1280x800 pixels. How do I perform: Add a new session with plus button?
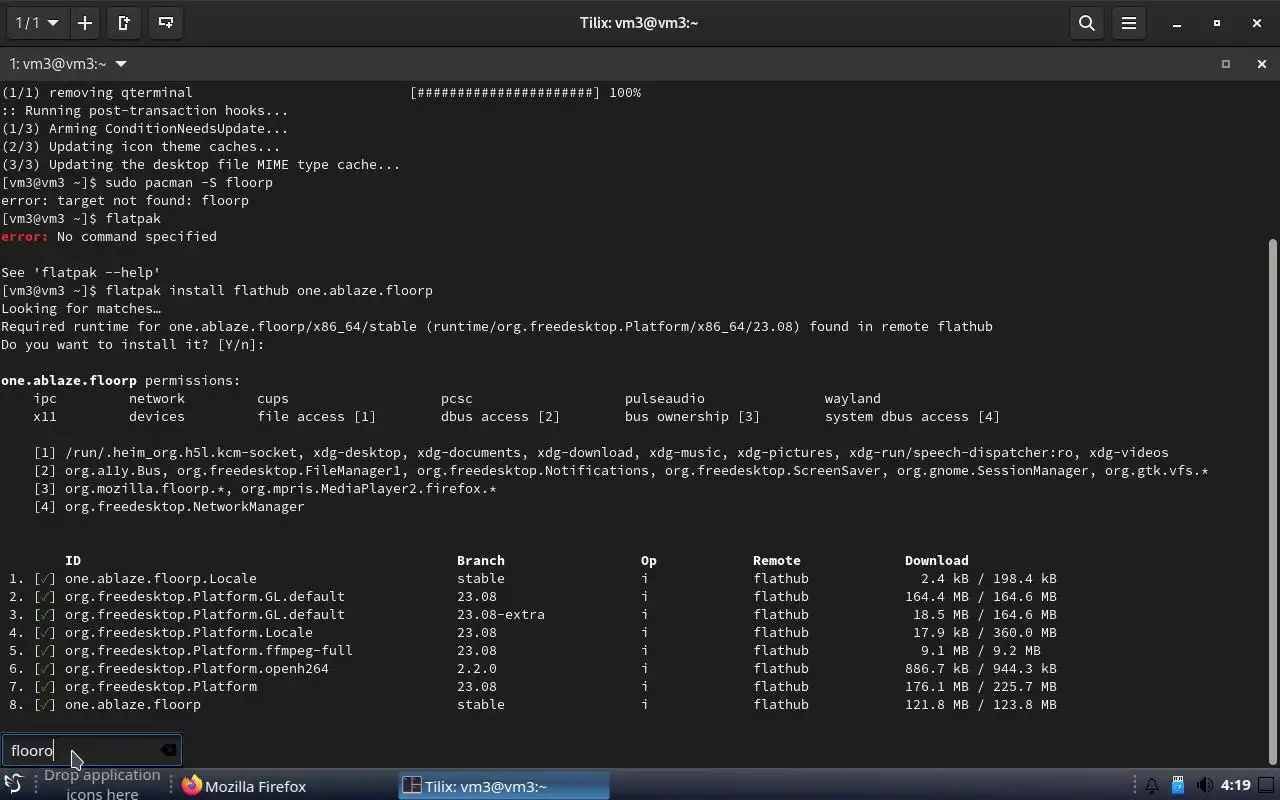tap(85, 23)
